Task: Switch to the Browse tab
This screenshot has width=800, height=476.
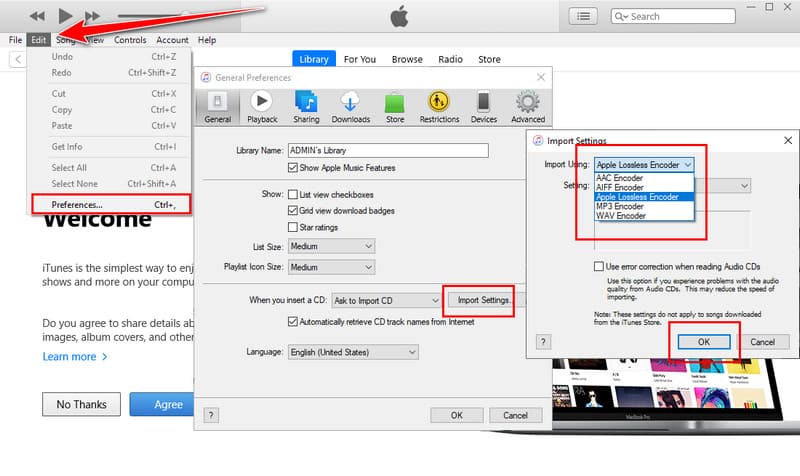Action: coord(407,59)
